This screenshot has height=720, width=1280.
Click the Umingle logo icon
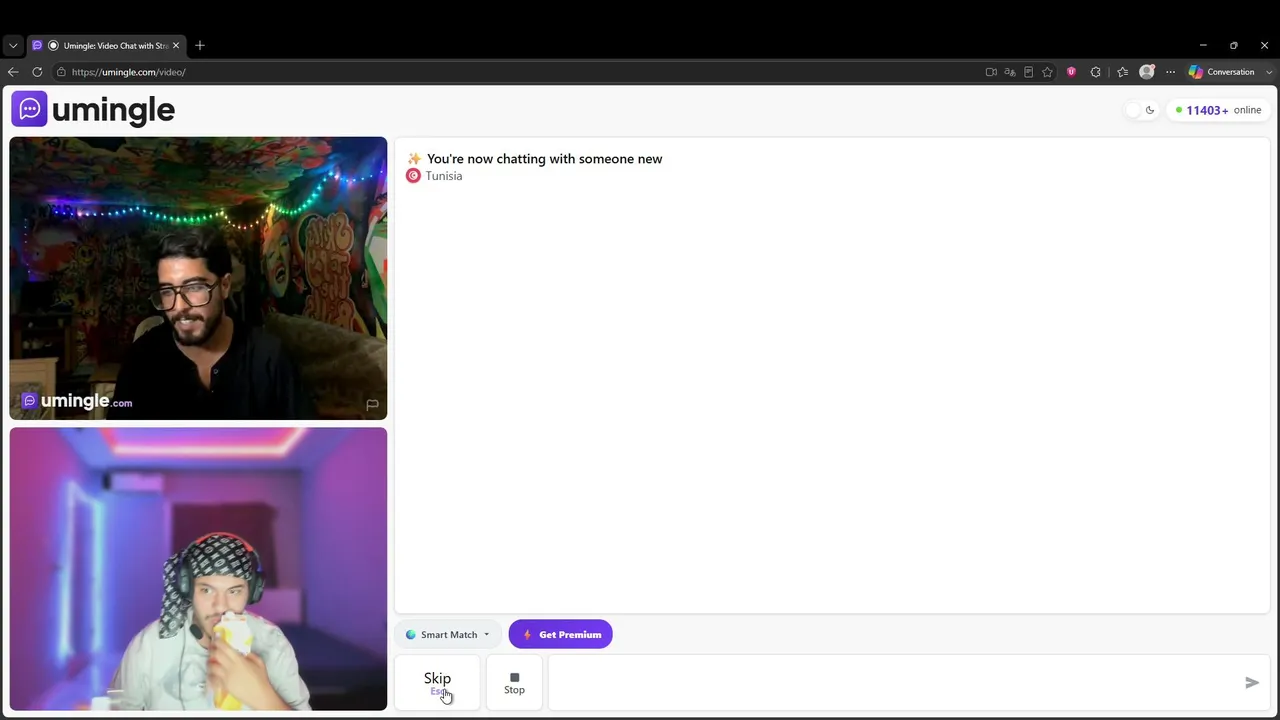click(x=29, y=109)
